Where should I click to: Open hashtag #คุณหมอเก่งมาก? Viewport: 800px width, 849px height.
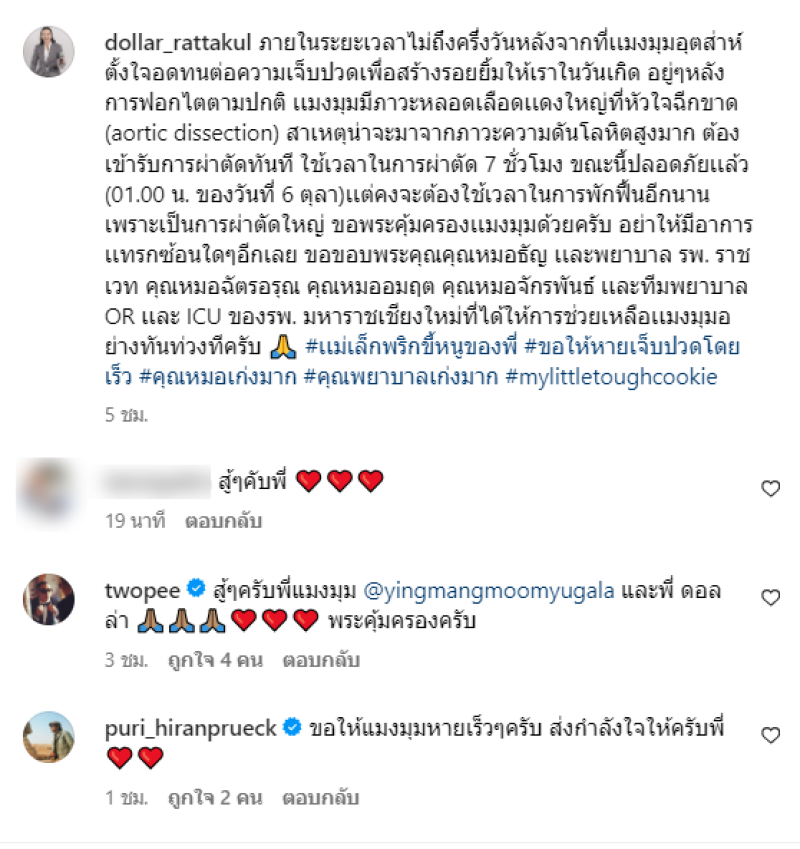218,377
